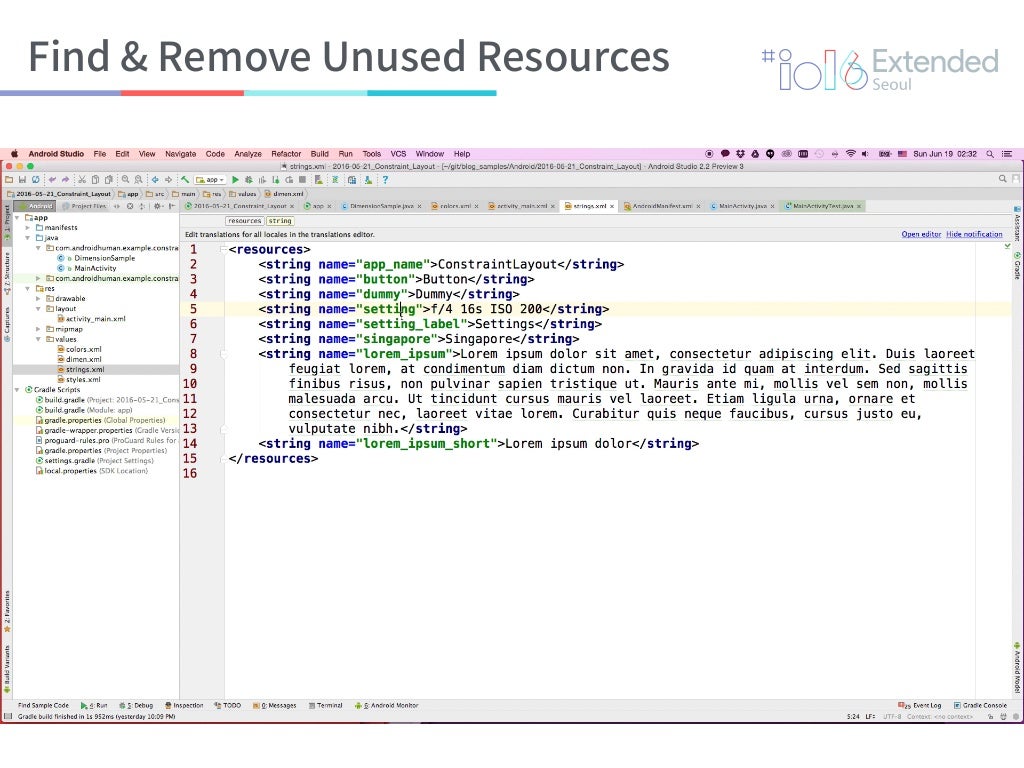Viewport: 1024px width, 768px height.
Task: Open the VCS menu
Action: [398, 154]
